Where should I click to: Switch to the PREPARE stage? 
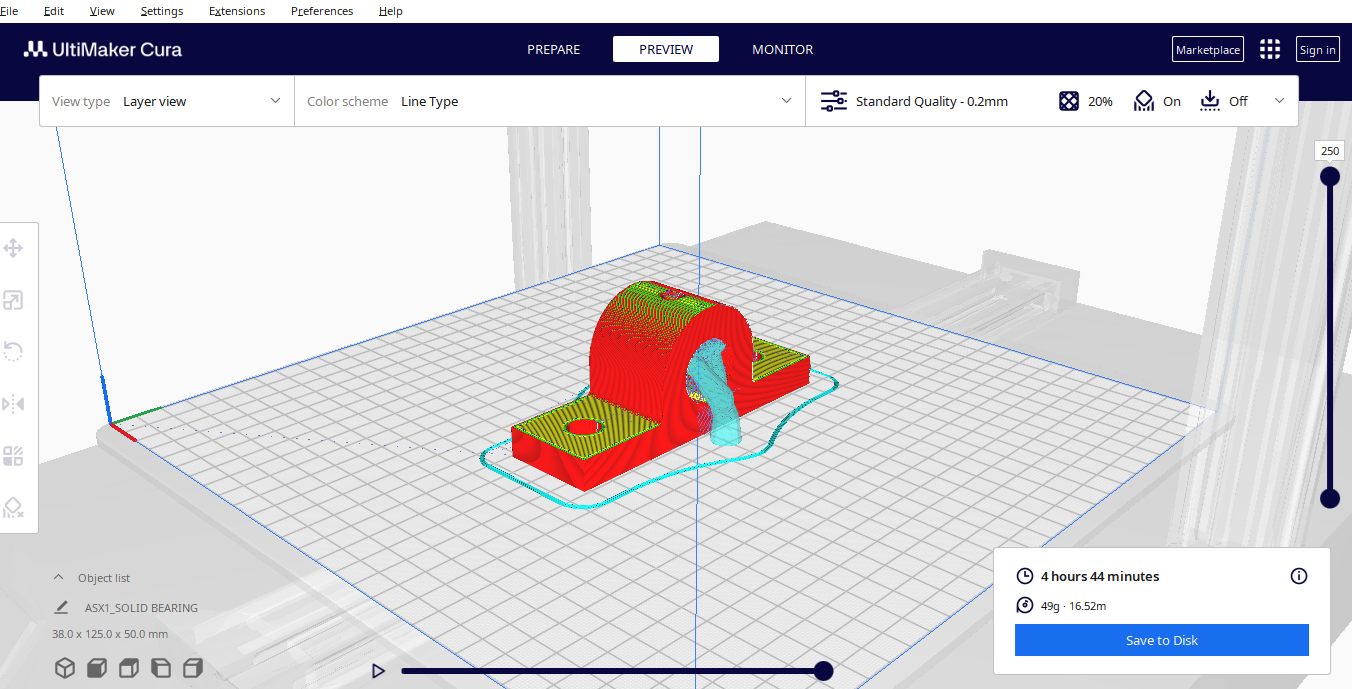click(554, 49)
